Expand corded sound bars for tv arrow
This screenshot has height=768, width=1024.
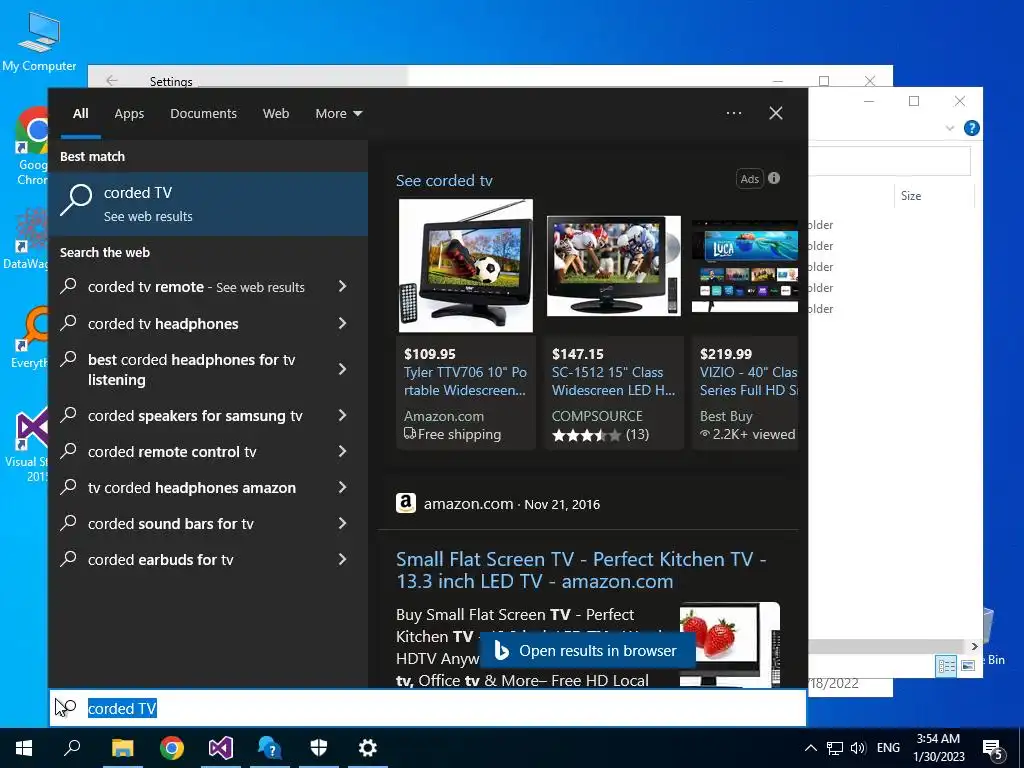pos(342,523)
